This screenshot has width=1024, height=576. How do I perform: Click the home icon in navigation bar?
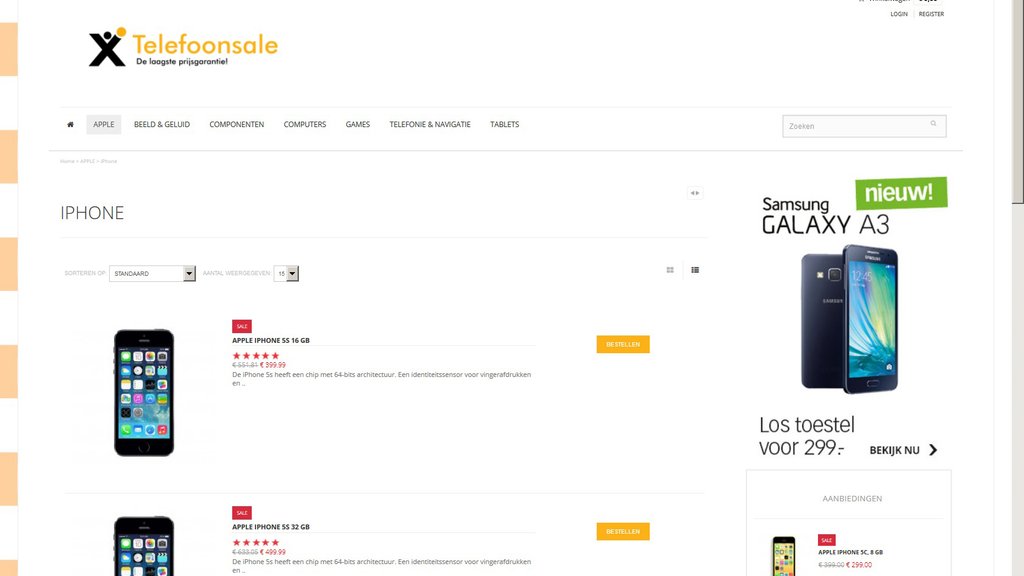[71, 124]
